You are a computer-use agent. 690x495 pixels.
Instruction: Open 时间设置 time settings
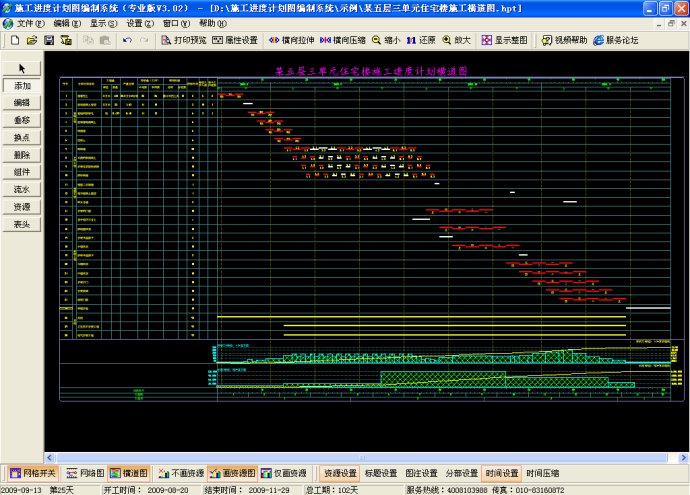pyautogui.click(x=502, y=473)
